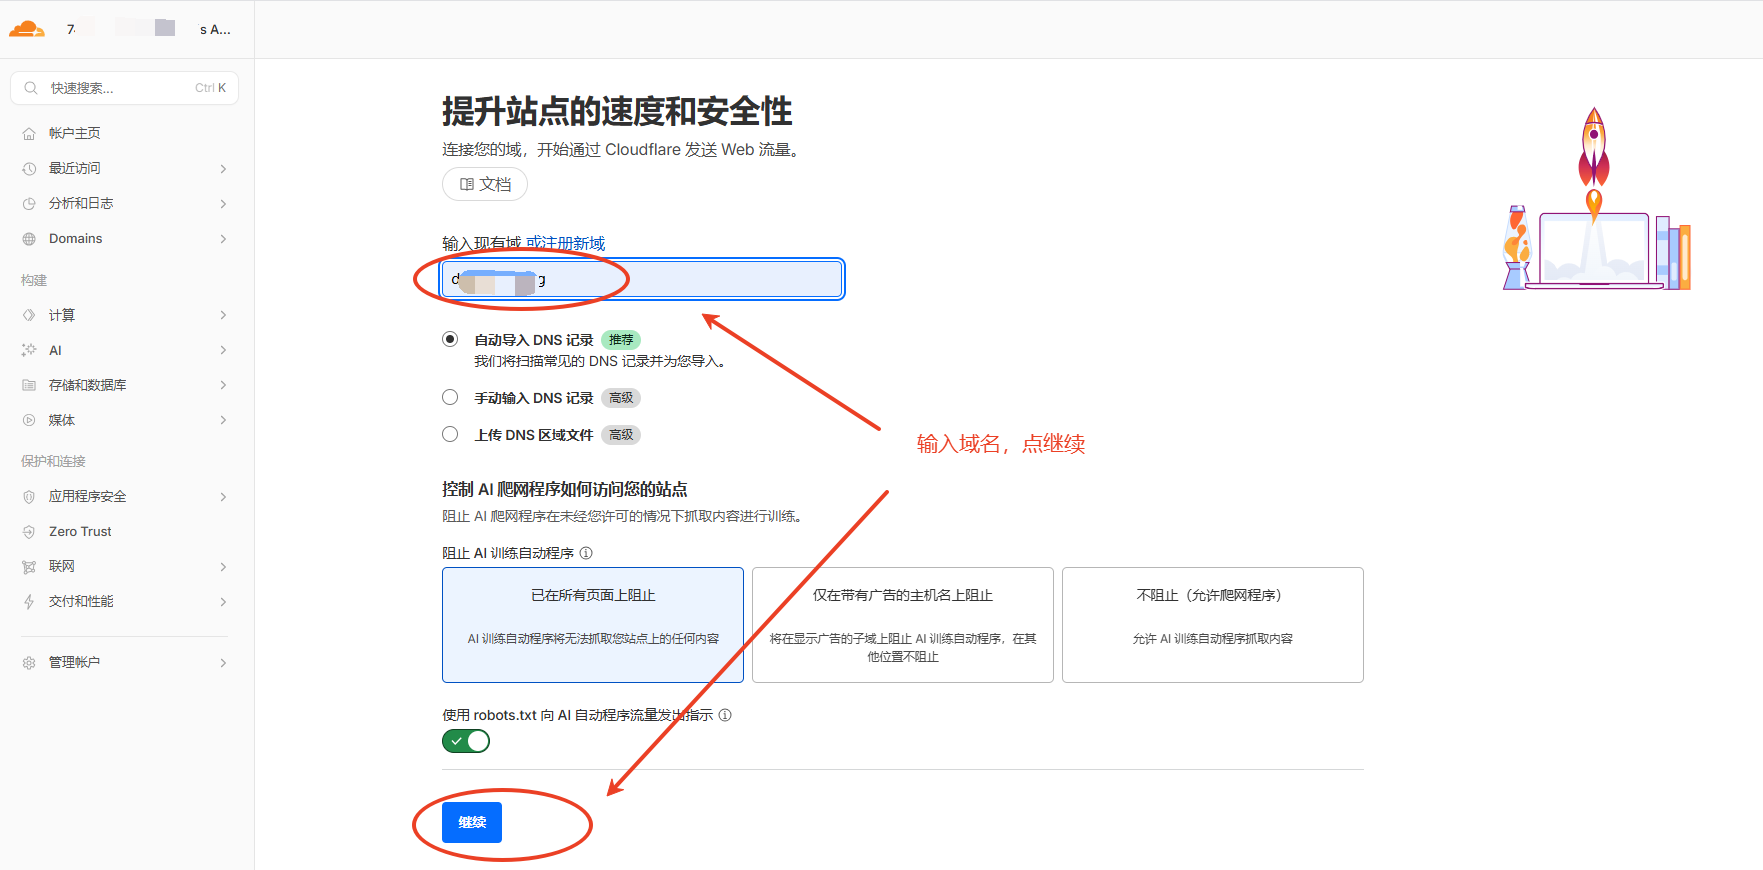Select the 自动导入 DNS 记录 radio button

tap(450, 339)
